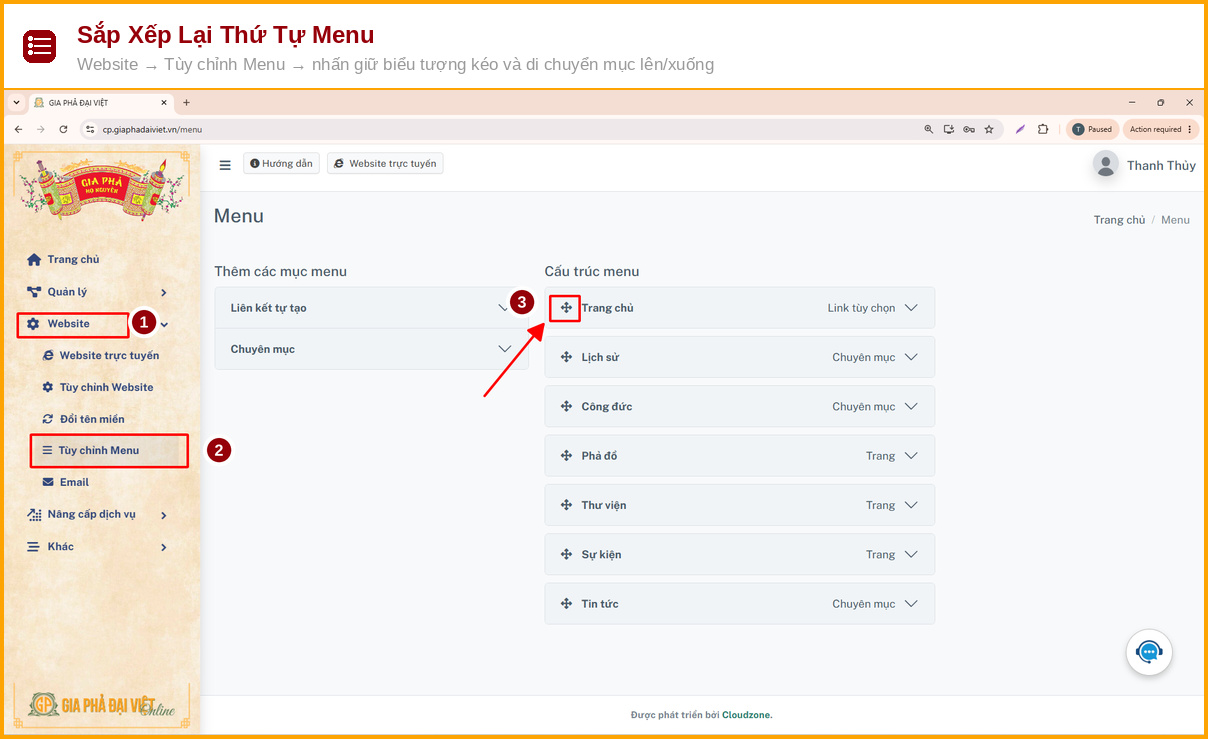Open the tab search dropdown arrow

click(16, 102)
